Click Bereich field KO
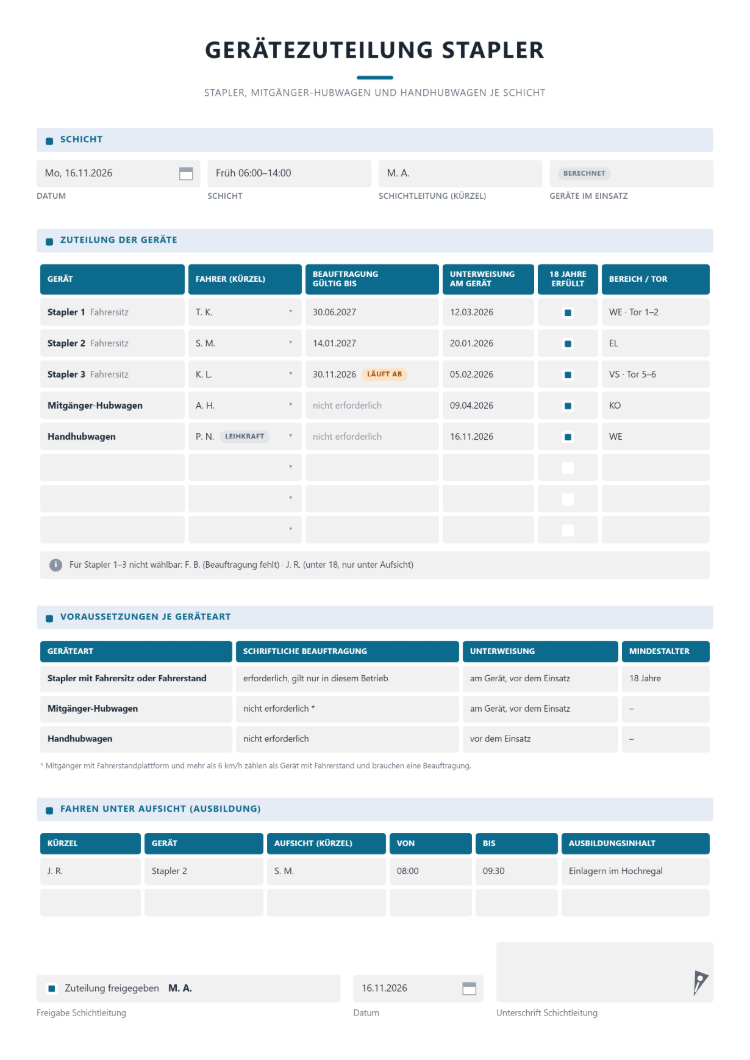Viewport: 750px width, 1060px height. 655,406
